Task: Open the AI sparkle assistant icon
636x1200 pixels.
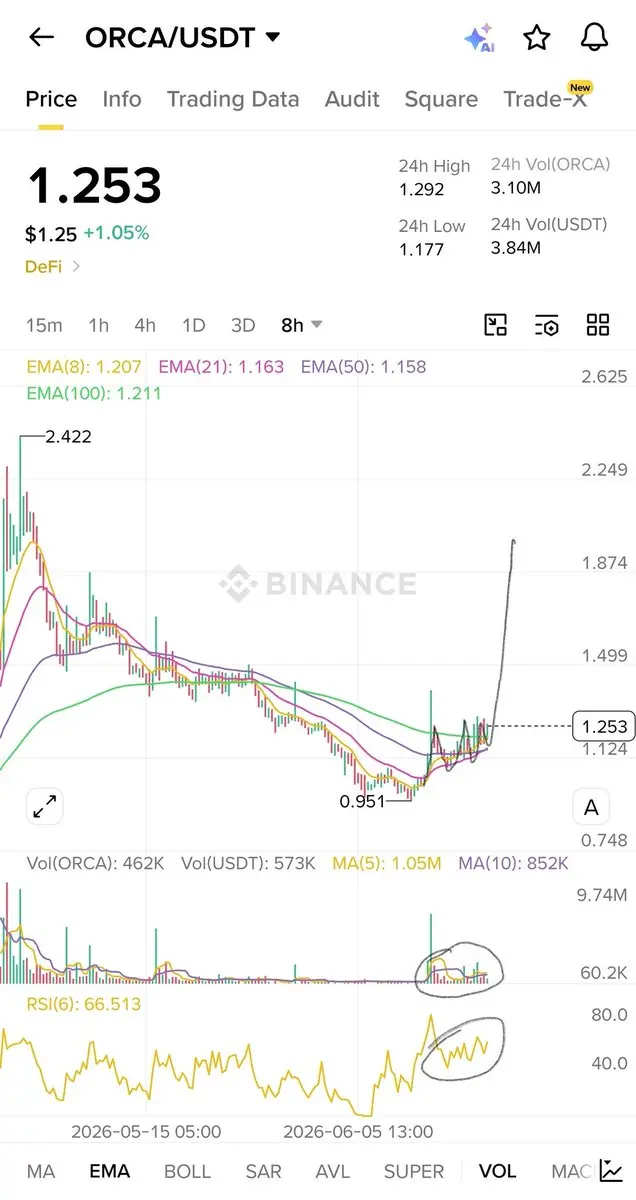Action: [x=480, y=38]
